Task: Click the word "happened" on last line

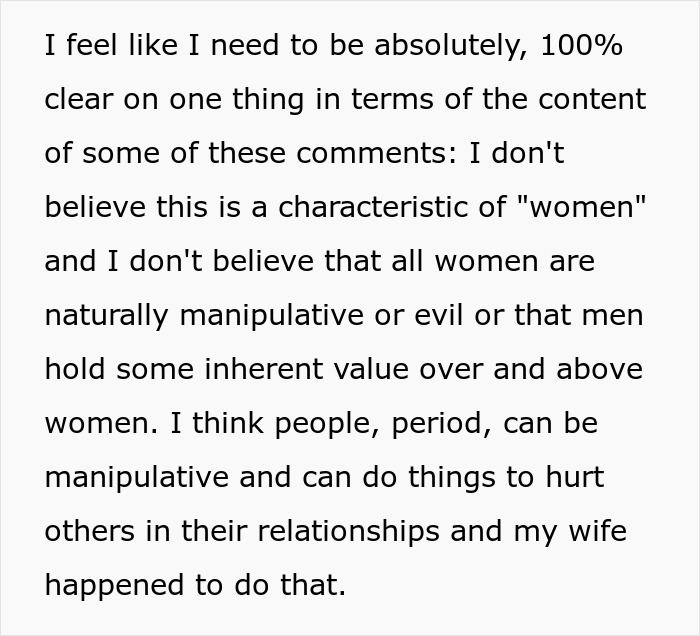Action: pos(111,585)
